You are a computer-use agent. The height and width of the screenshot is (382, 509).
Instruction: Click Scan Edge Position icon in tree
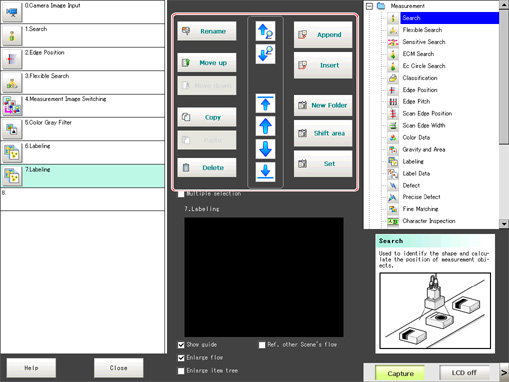click(393, 114)
